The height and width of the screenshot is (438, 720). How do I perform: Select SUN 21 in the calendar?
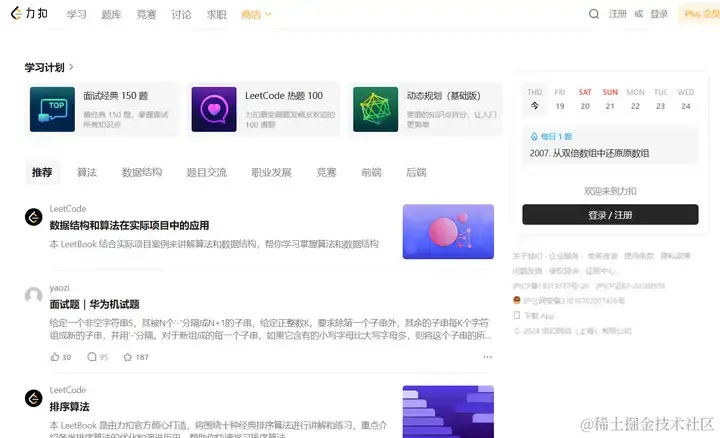(610, 99)
